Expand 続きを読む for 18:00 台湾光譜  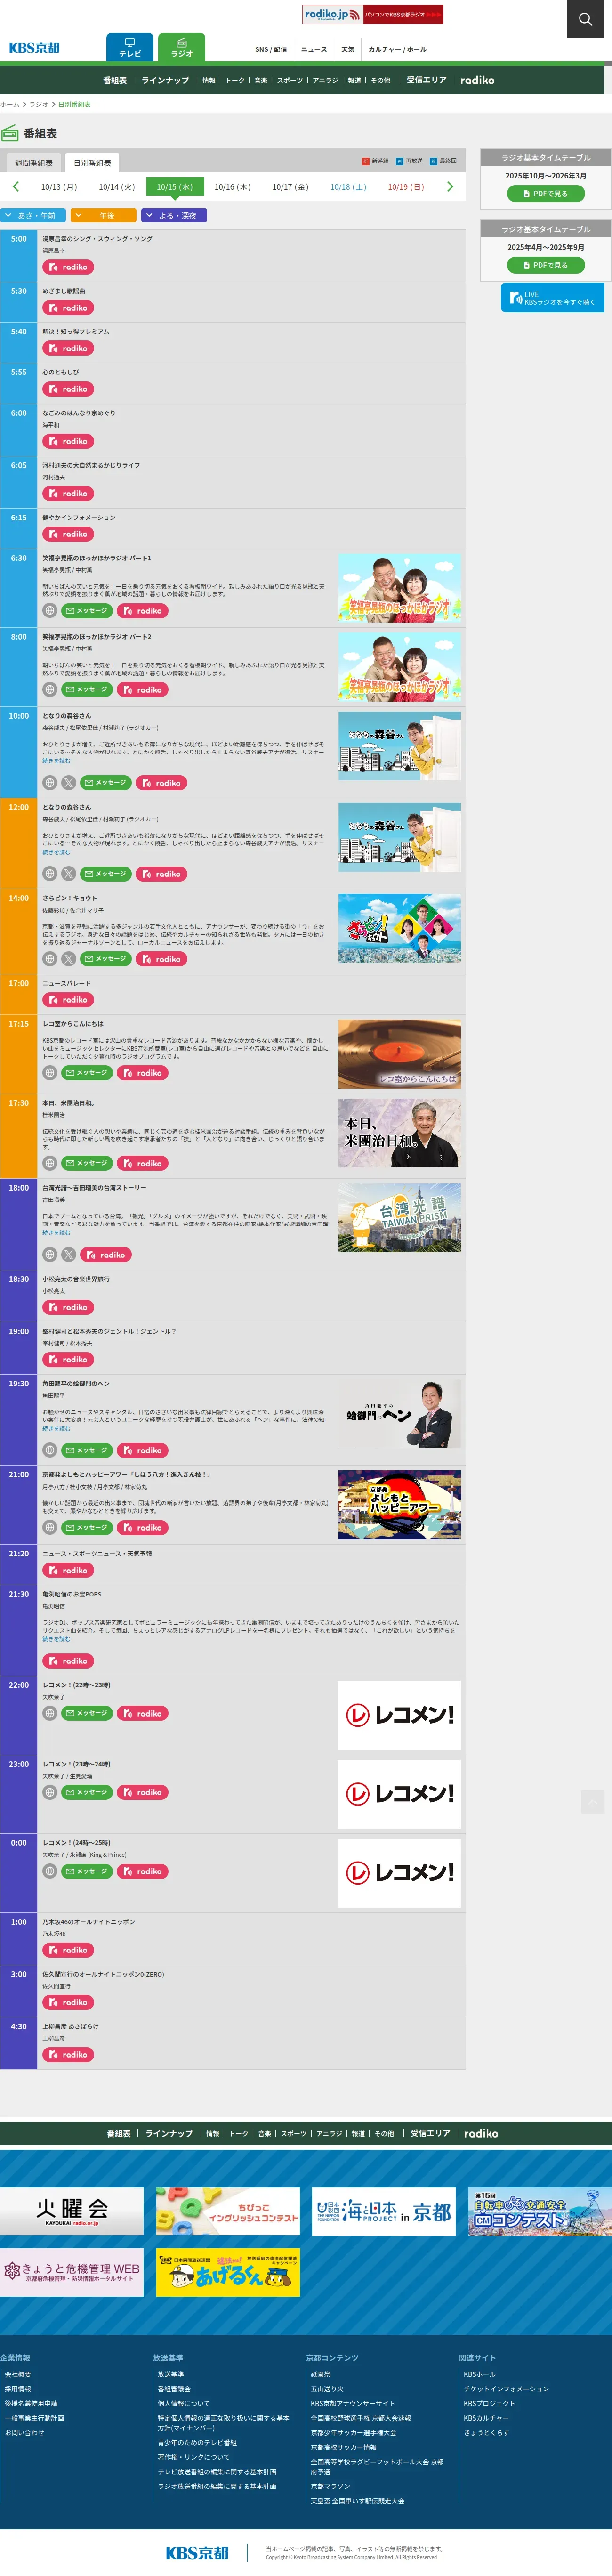click(x=56, y=1232)
